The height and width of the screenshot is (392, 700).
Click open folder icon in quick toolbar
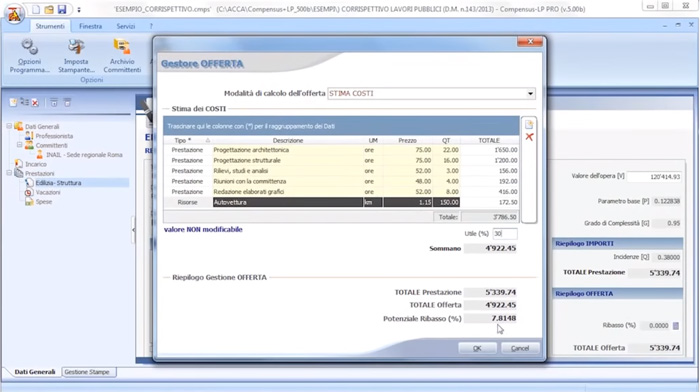49,9
